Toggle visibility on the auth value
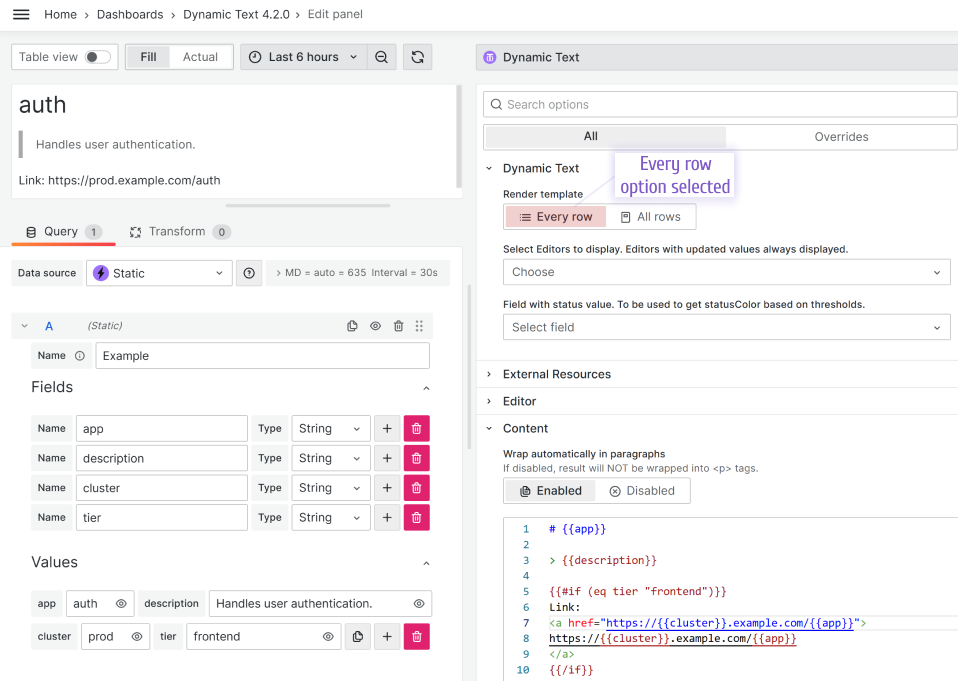The image size is (958, 681). (x=122, y=603)
